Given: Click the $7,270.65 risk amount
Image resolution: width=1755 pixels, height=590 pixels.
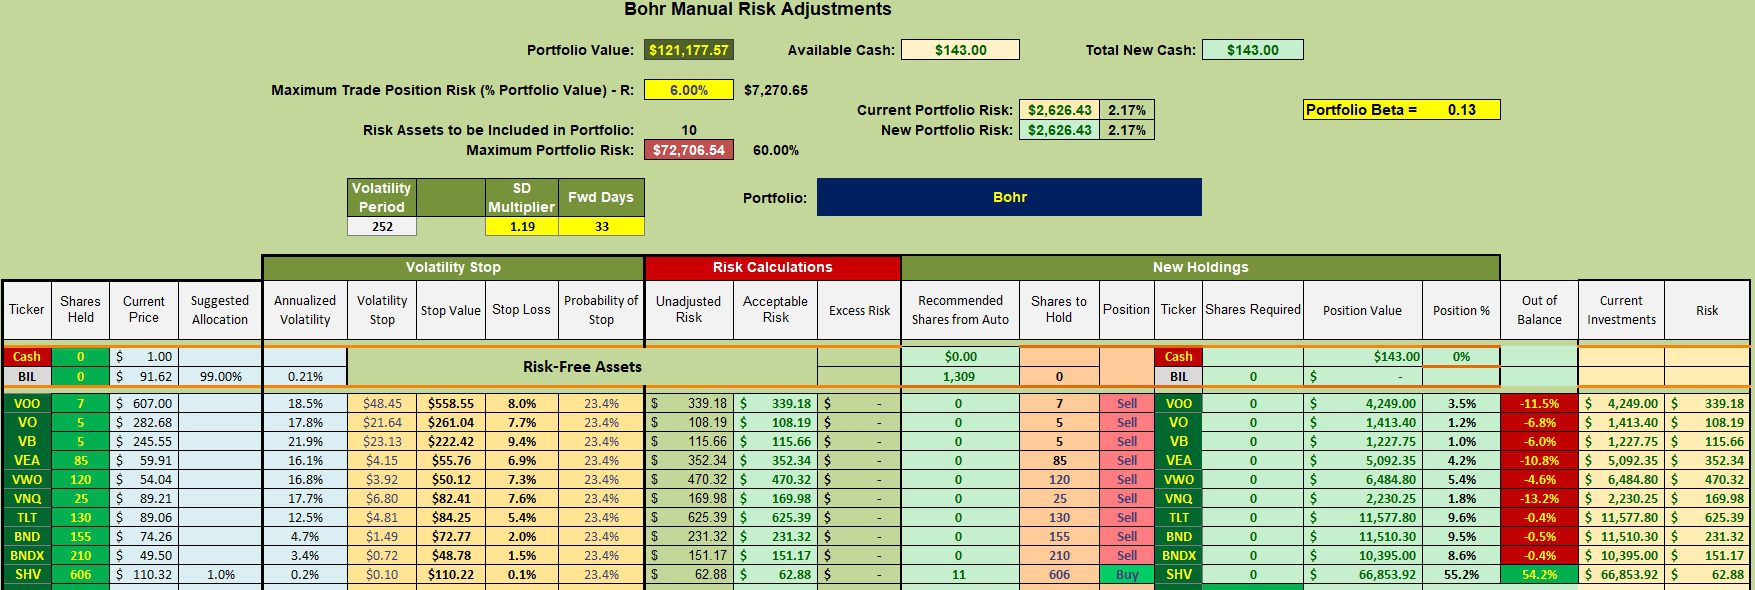Looking at the screenshot, I should click(776, 90).
